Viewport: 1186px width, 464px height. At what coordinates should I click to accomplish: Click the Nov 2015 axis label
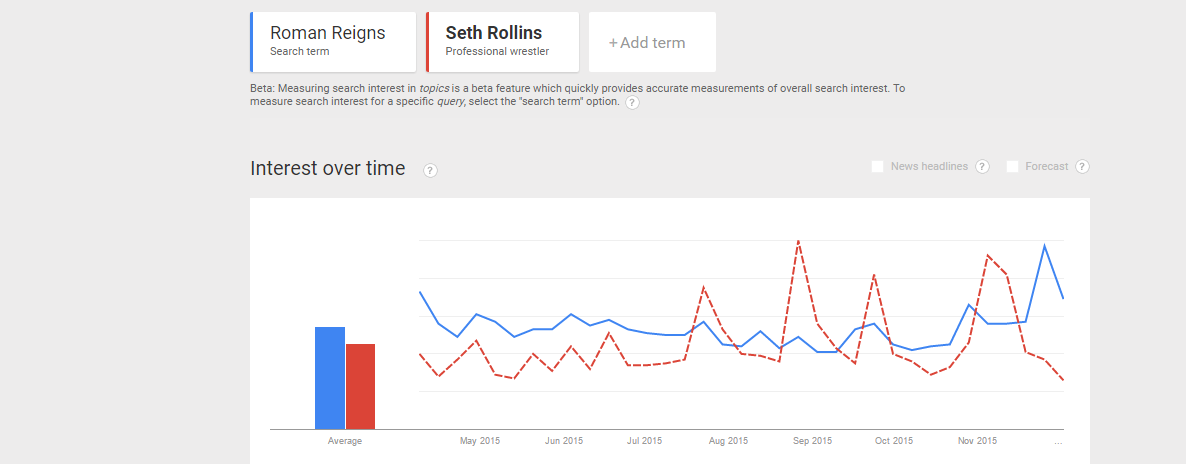(977, 440)
